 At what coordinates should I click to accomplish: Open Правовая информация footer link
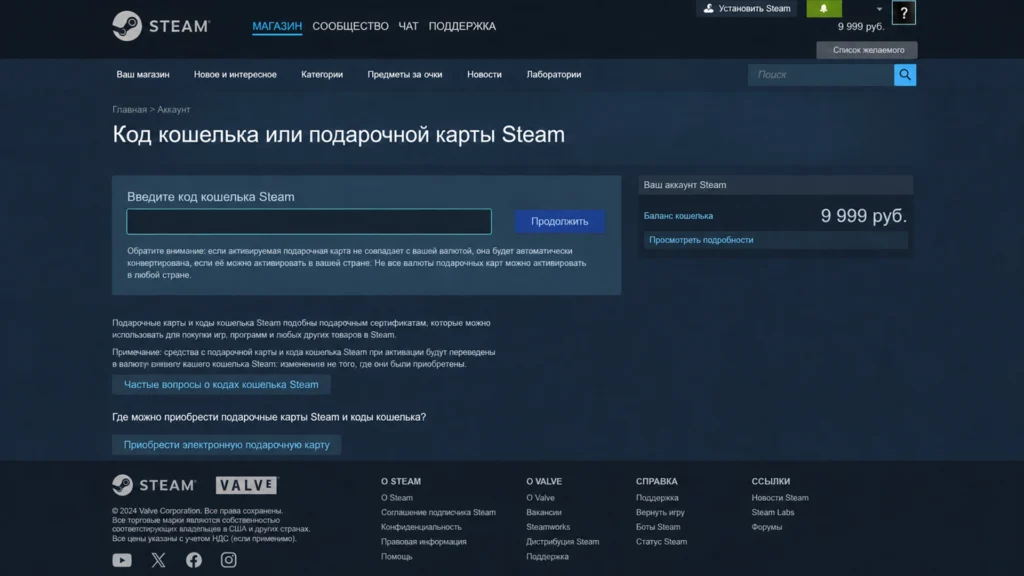(424, 541)
